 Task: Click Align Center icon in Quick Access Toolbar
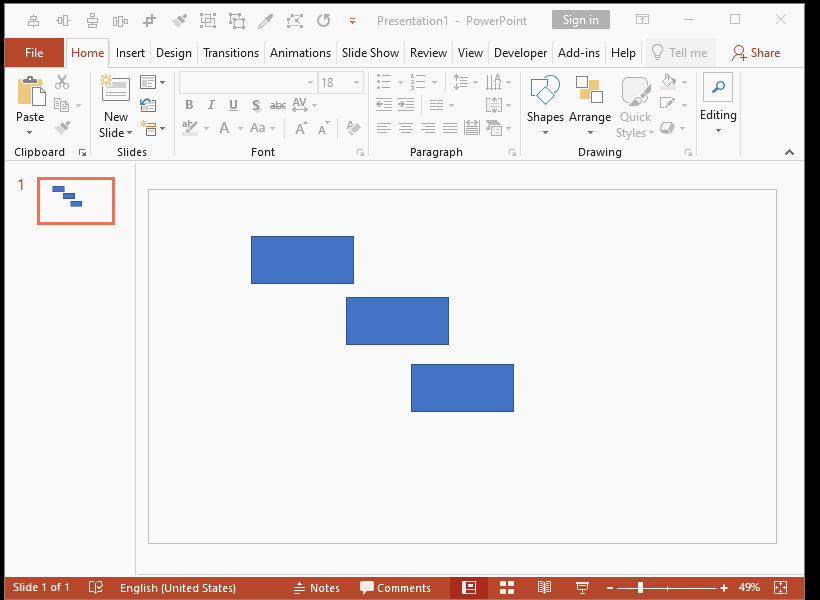(x=33, y=21)
